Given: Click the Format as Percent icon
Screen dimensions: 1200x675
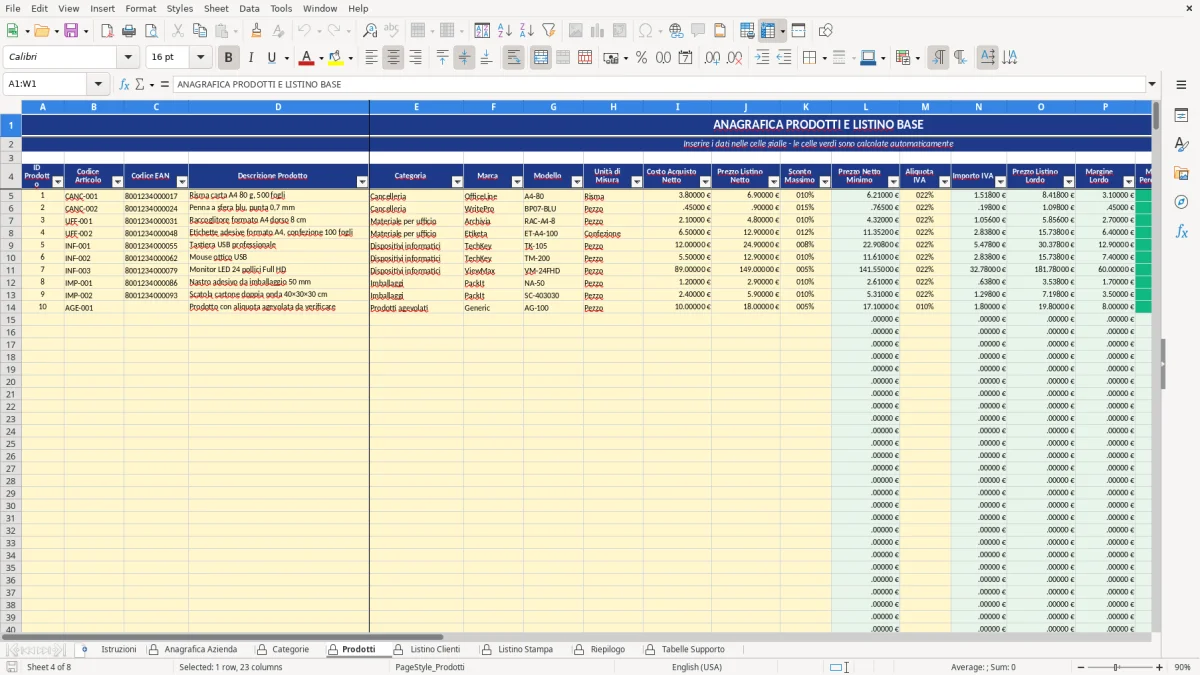Looking at the screenshot, I should tap(641, 58).
